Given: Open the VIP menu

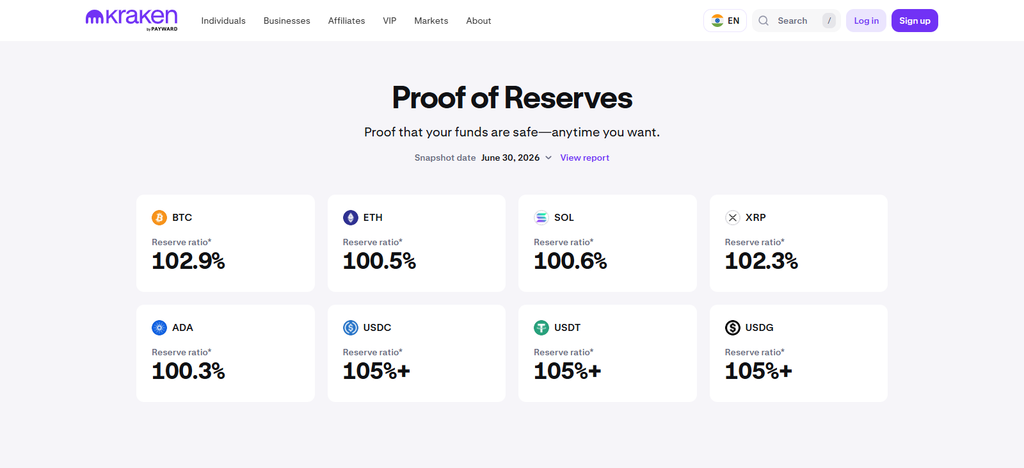Looking at the screenshot, I should click(x=390, y=21).
